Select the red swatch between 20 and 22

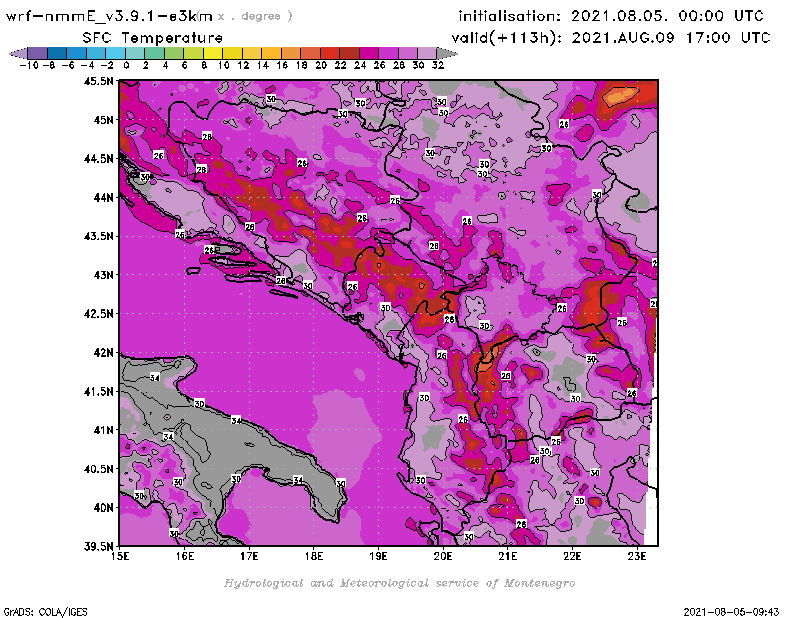[330, 53]
